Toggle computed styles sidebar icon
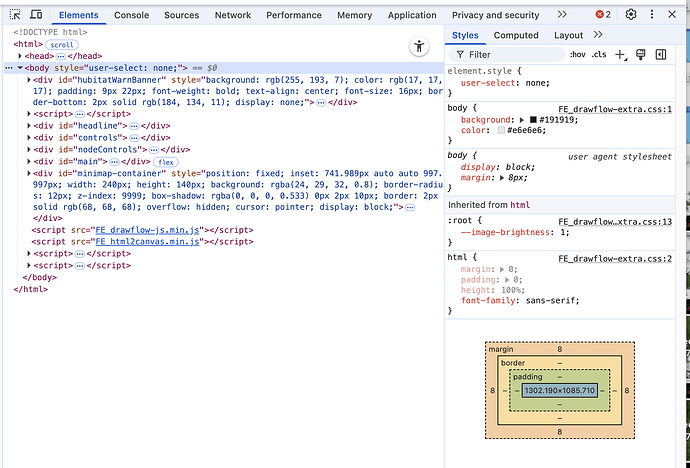The width and height of the screenshot is (690, 468). pos(661,55)
